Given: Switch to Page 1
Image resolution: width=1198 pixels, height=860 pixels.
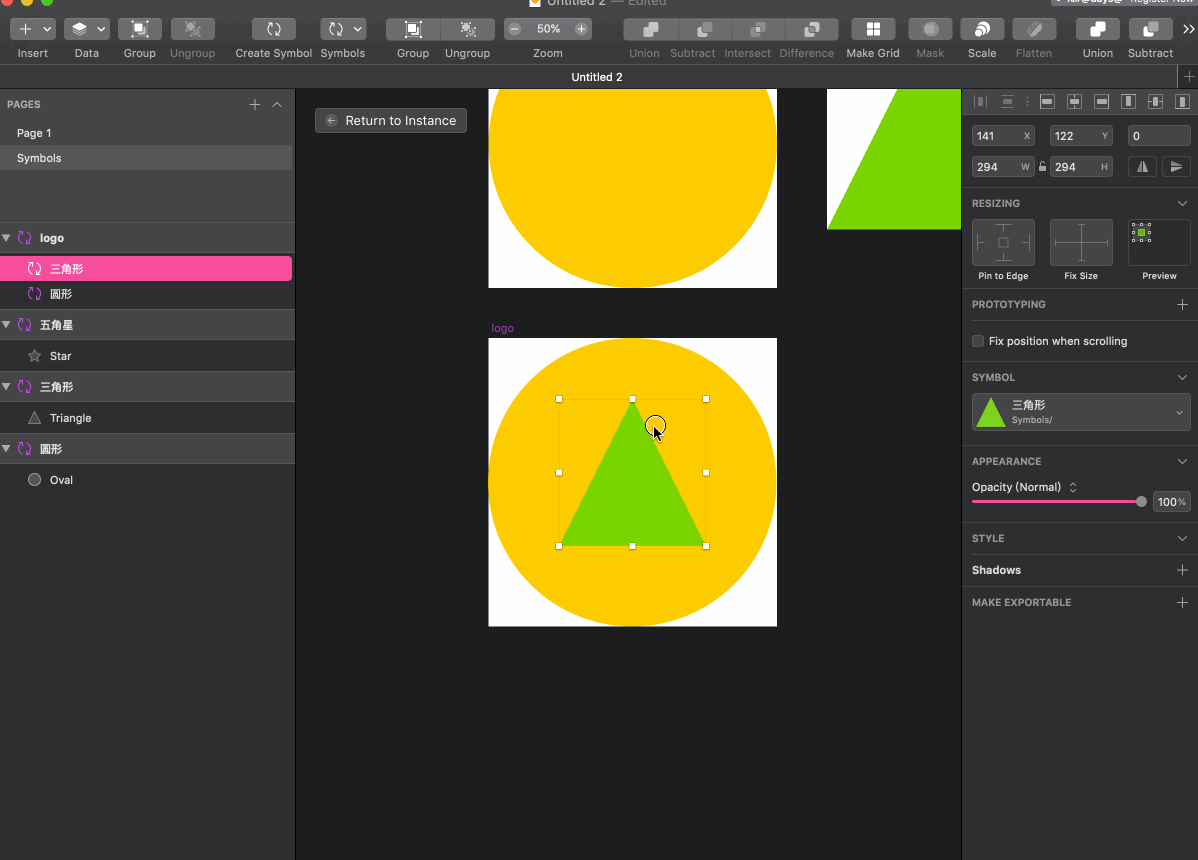Looking at the screenshot, I should (34, 133).
